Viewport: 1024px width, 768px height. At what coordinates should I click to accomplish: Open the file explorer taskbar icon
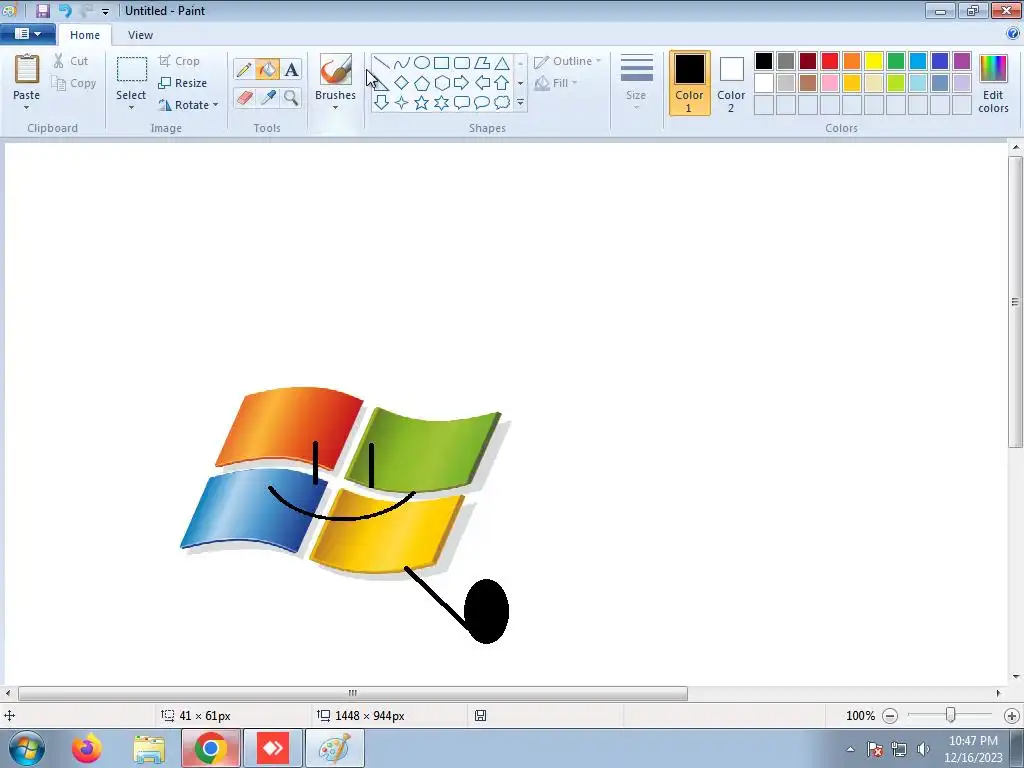pos(149,748)
